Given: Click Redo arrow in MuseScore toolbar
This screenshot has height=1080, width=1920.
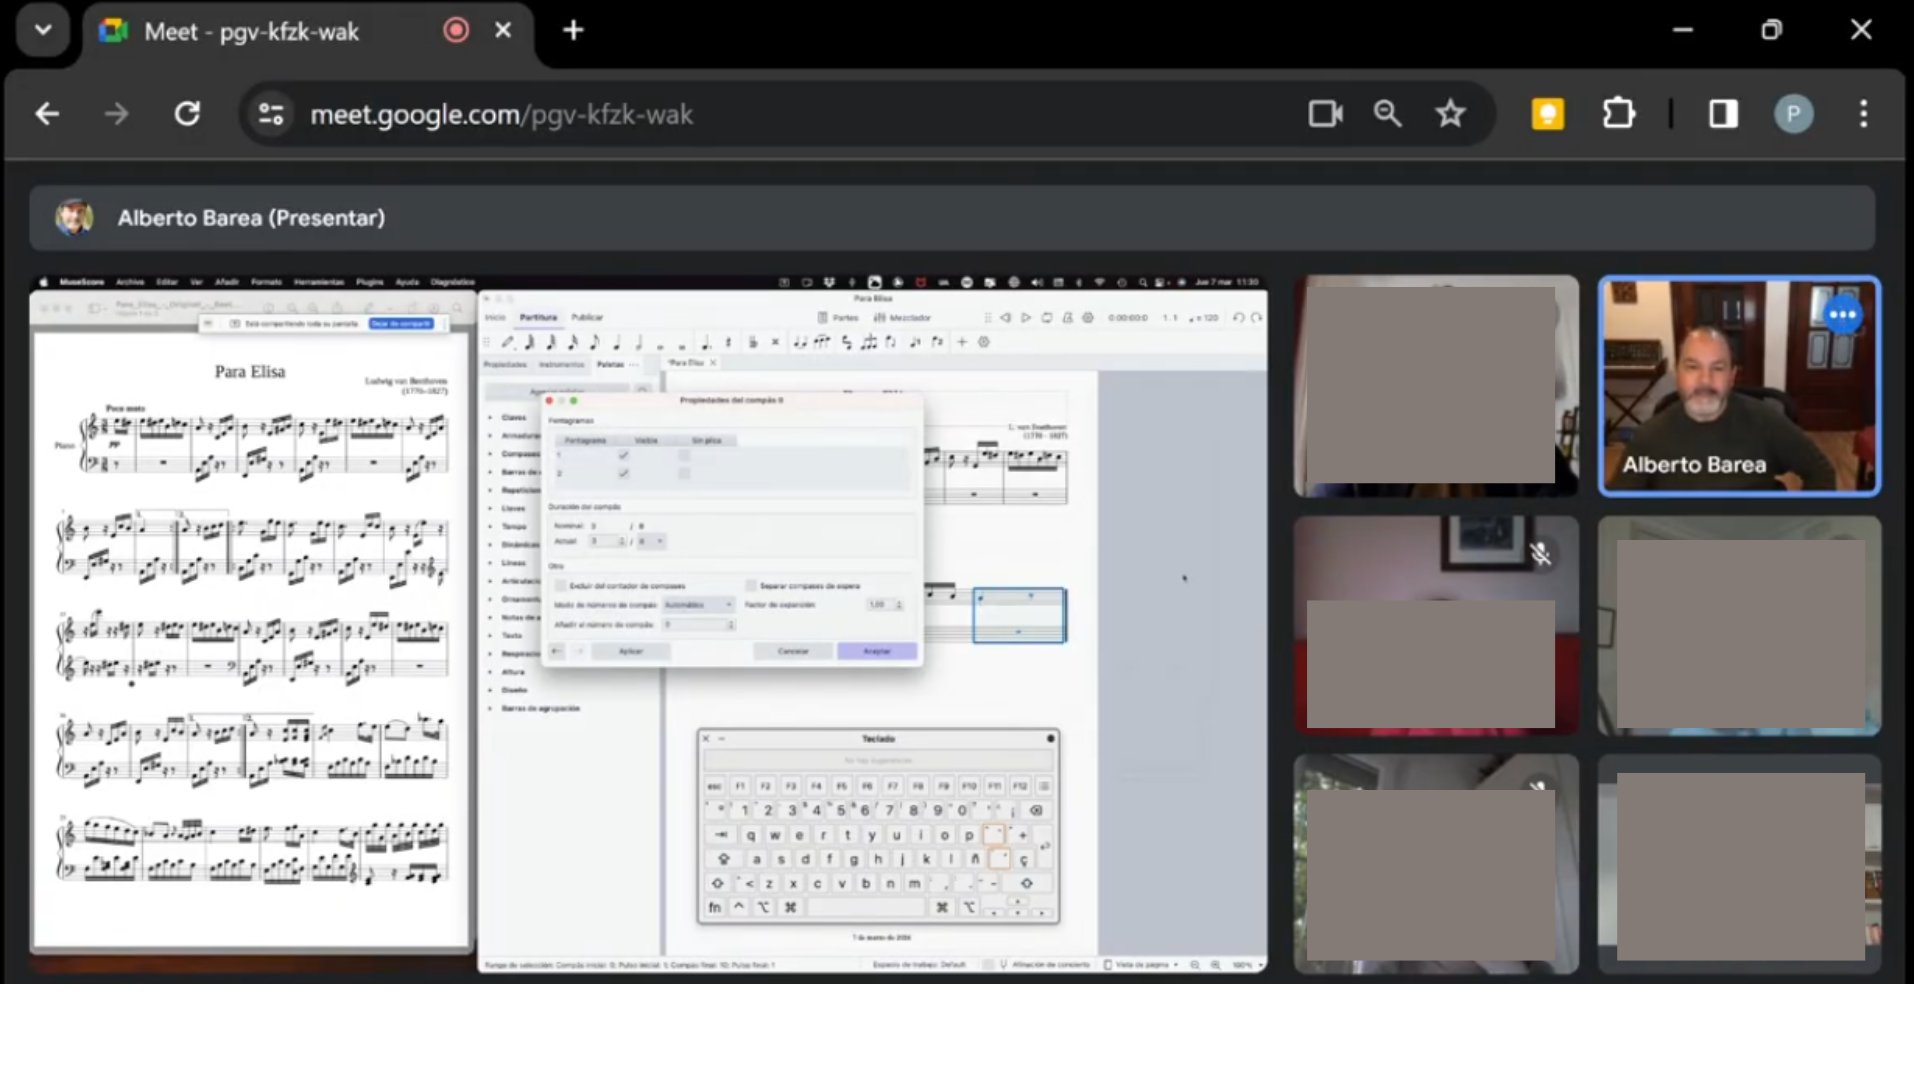Looking at the screenshot, I should pyautogui.click(x=1257, y=318).
